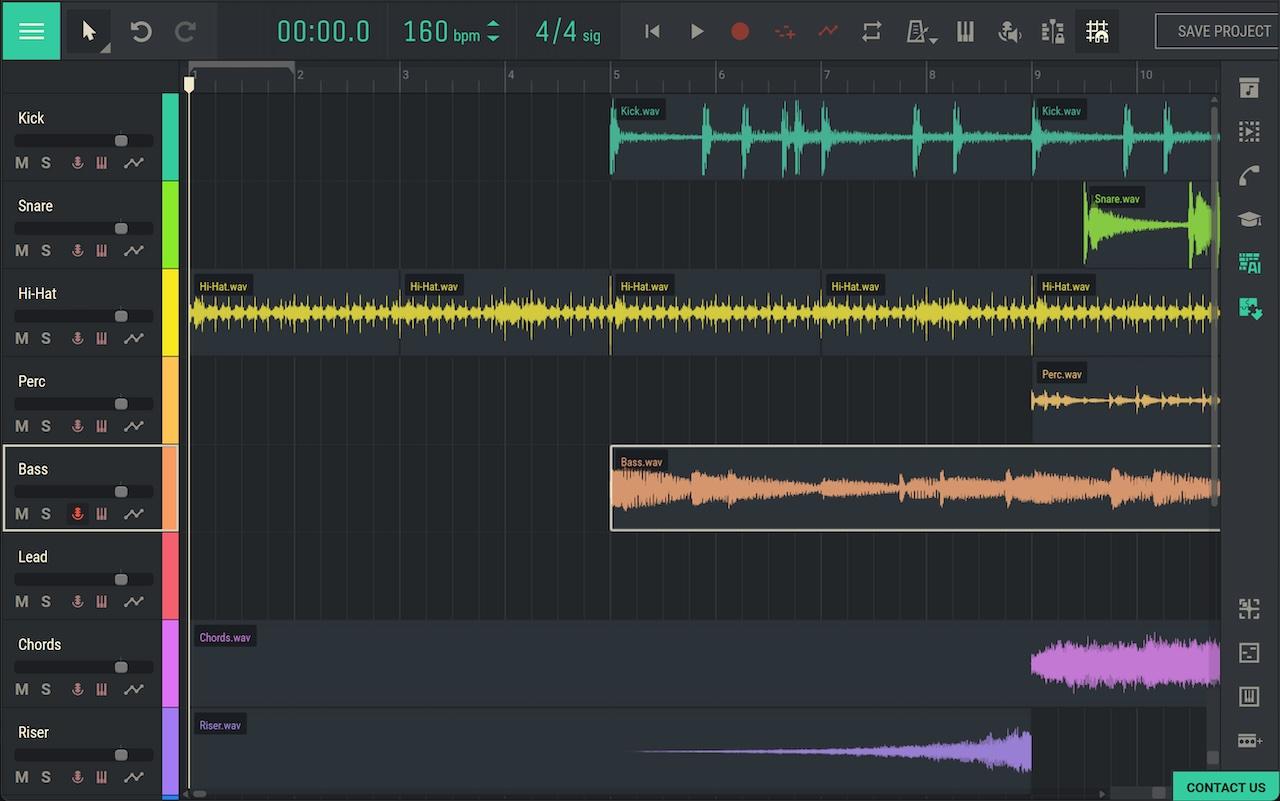Open the 4/4 time signature selector
1280x801 pixels.
567,32
